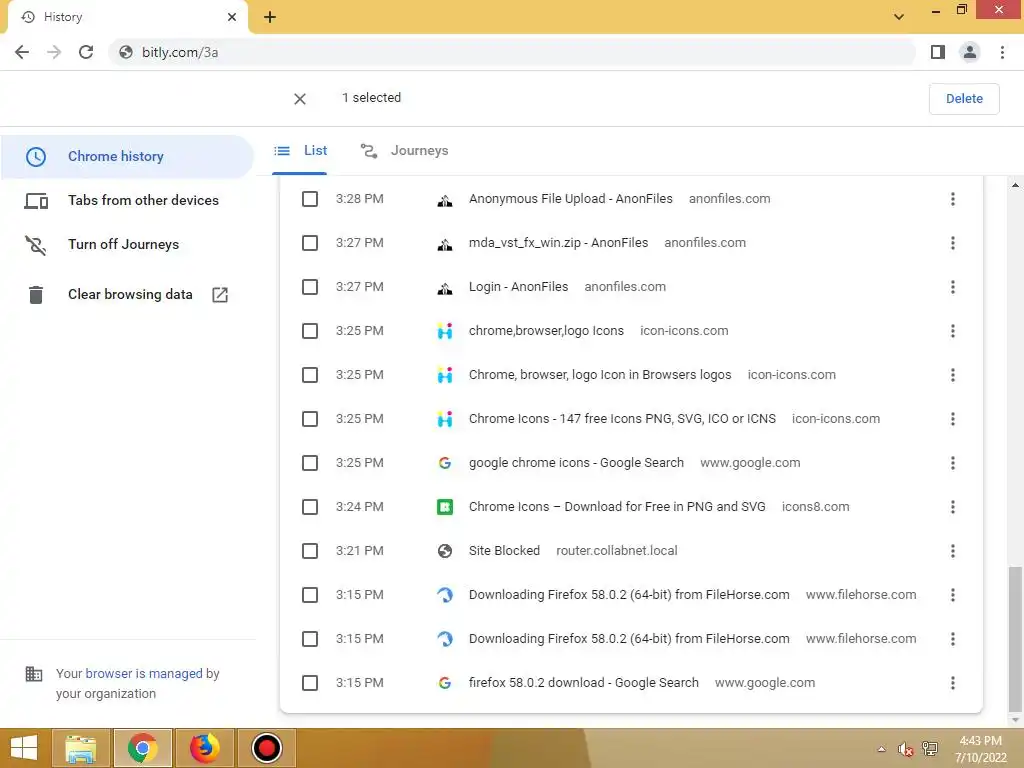Viewport: 1024px width, 768px height.
Task: Delete the selected history entry
Action: [x=964, y=99]
